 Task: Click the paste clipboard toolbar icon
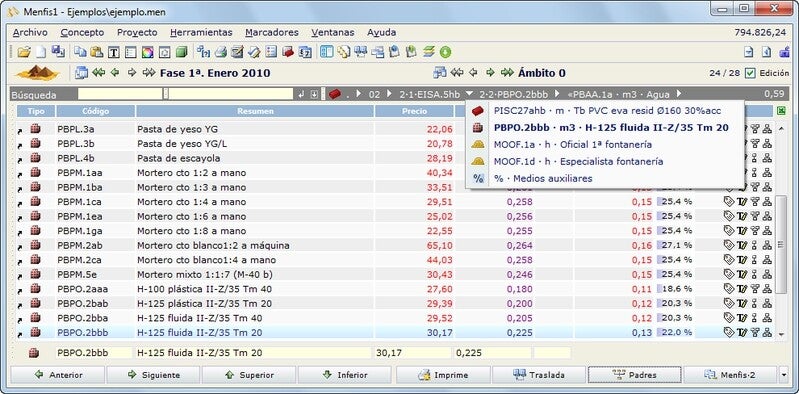click(96, 51)
